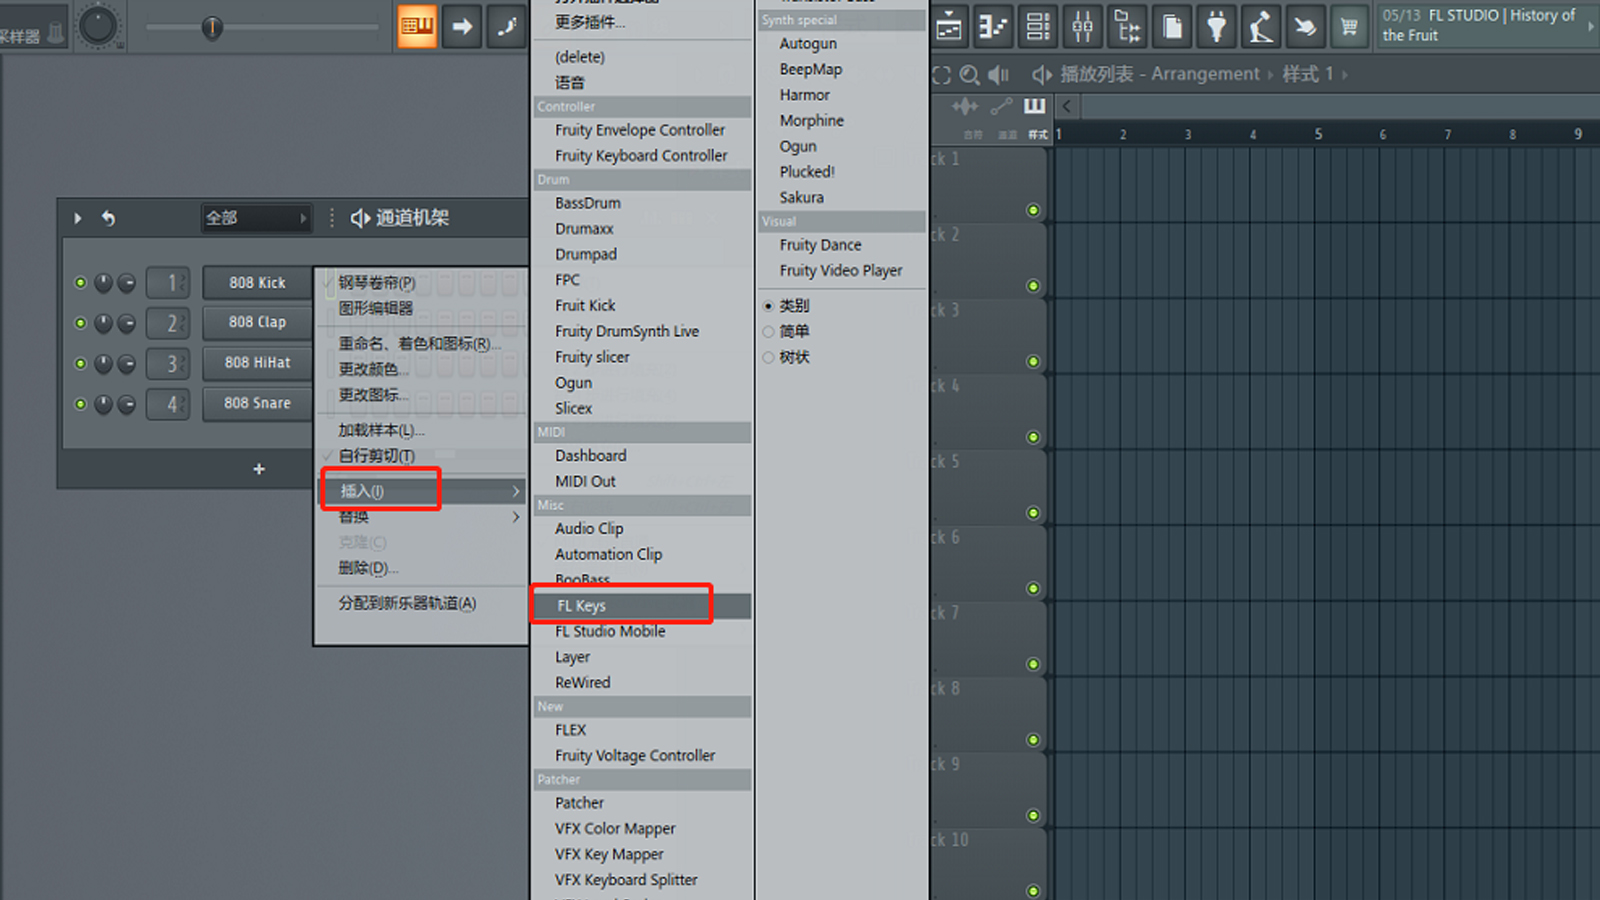Open the 播放列表 speaker menu icon
The height and width of the screenshot is (900, 1600).
point(1041,75)
